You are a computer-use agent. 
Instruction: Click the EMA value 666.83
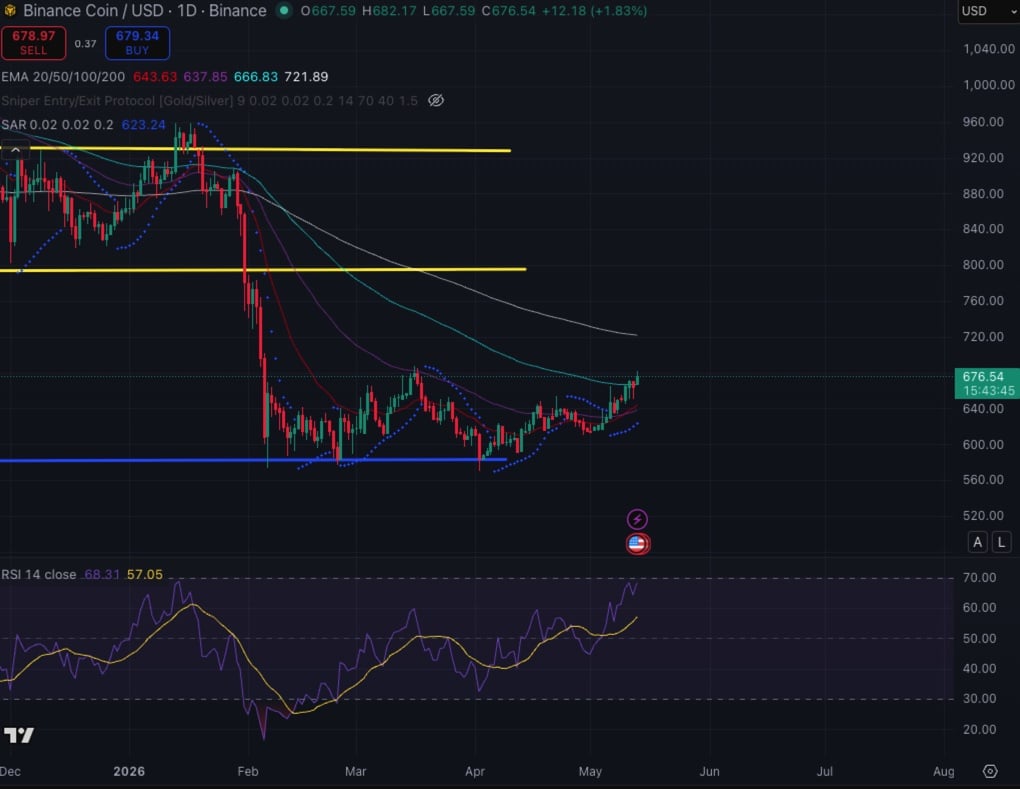click(x=256, y=77)
